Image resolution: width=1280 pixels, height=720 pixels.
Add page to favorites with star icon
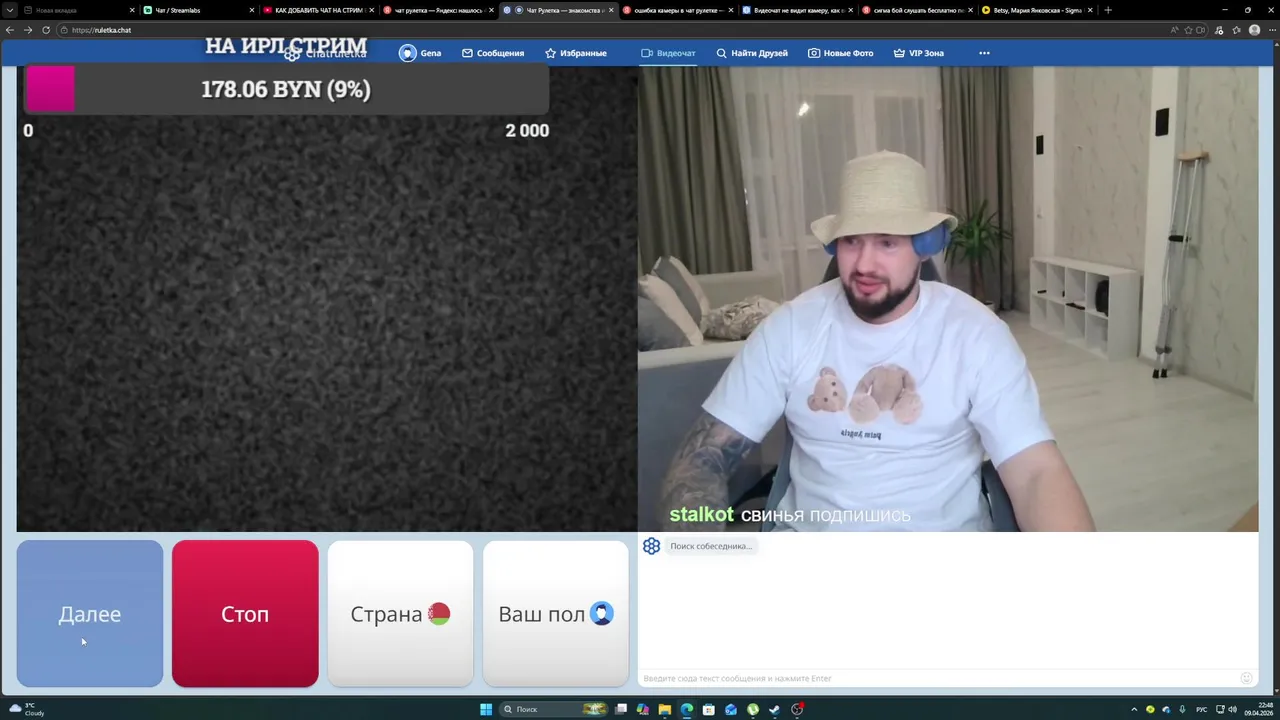coord(1189,30)
